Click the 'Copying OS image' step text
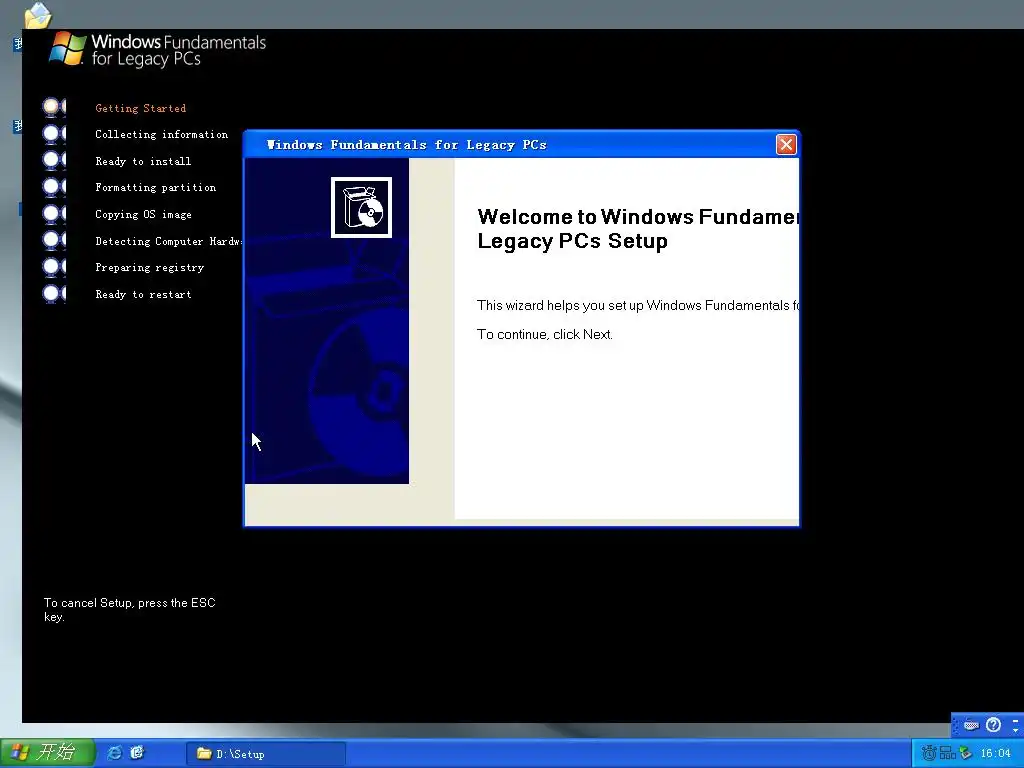The width and height of the screenshot is (1024, 768). pyautogui.click(x=143, y=214)
